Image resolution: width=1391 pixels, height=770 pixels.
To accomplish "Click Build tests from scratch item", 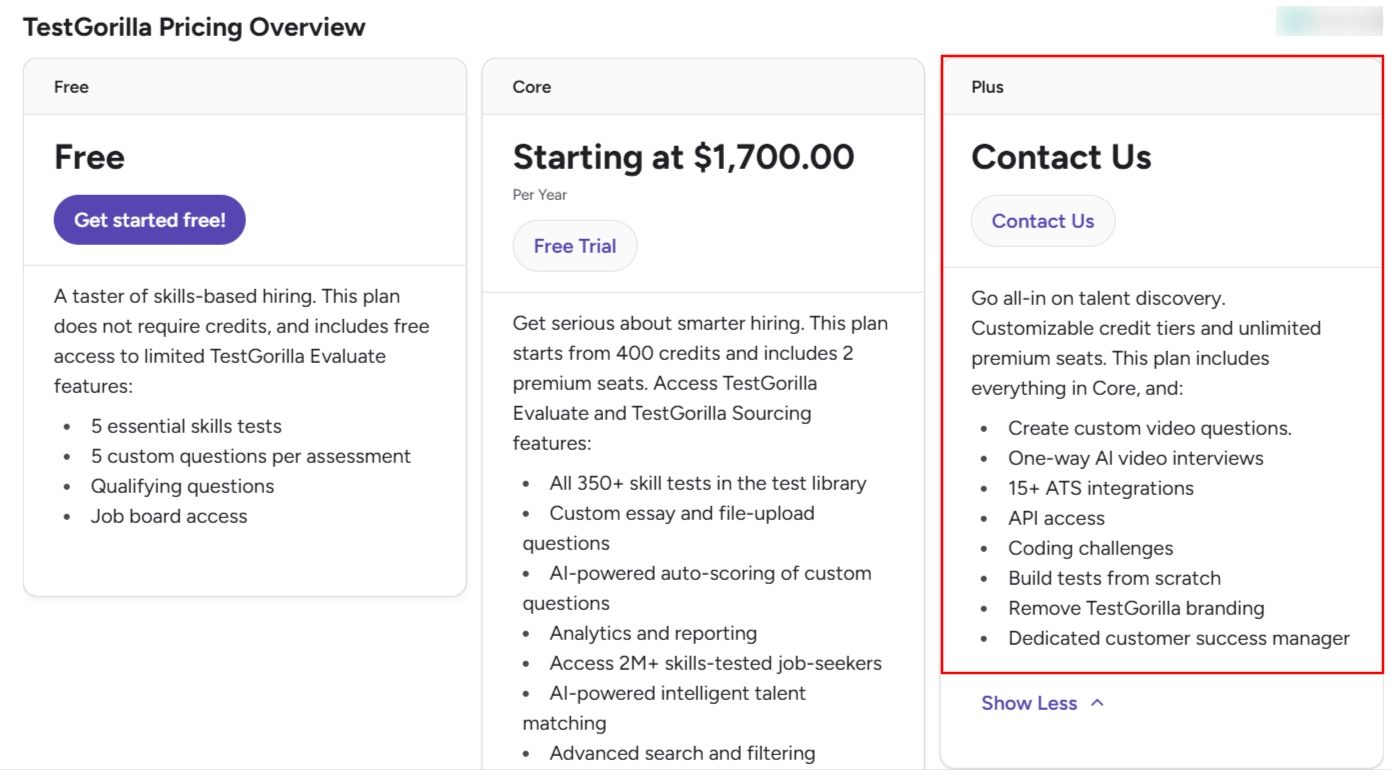I will [1114, 578].
